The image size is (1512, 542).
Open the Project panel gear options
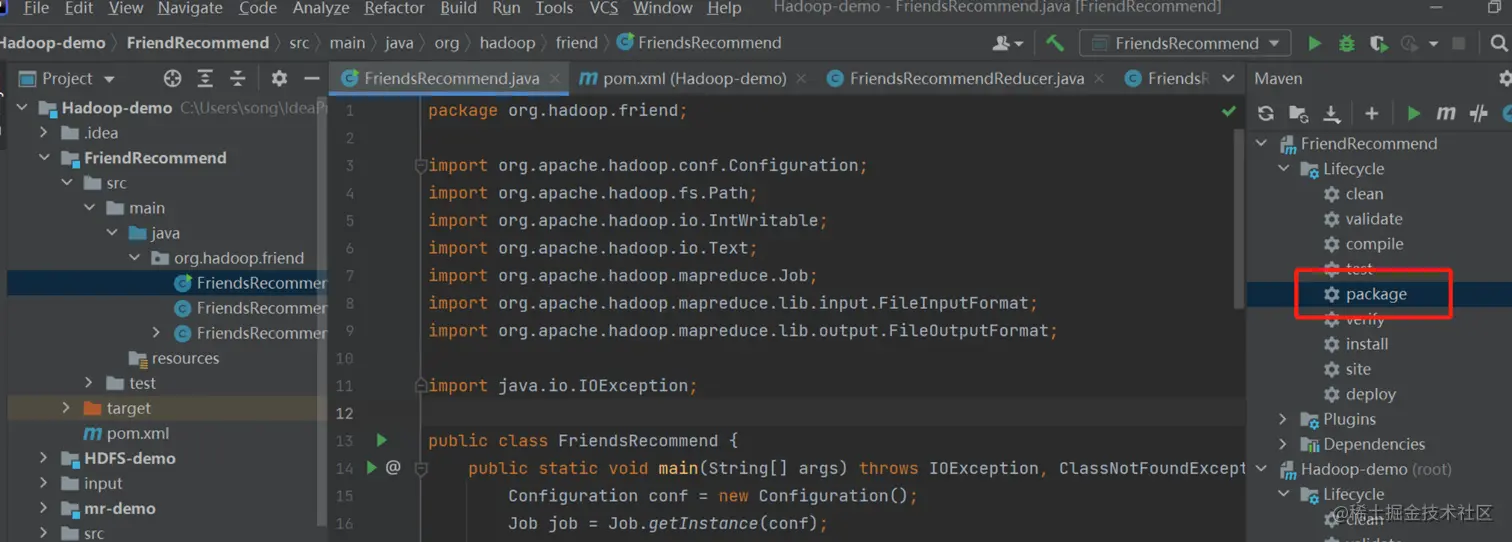click(279, 78)
